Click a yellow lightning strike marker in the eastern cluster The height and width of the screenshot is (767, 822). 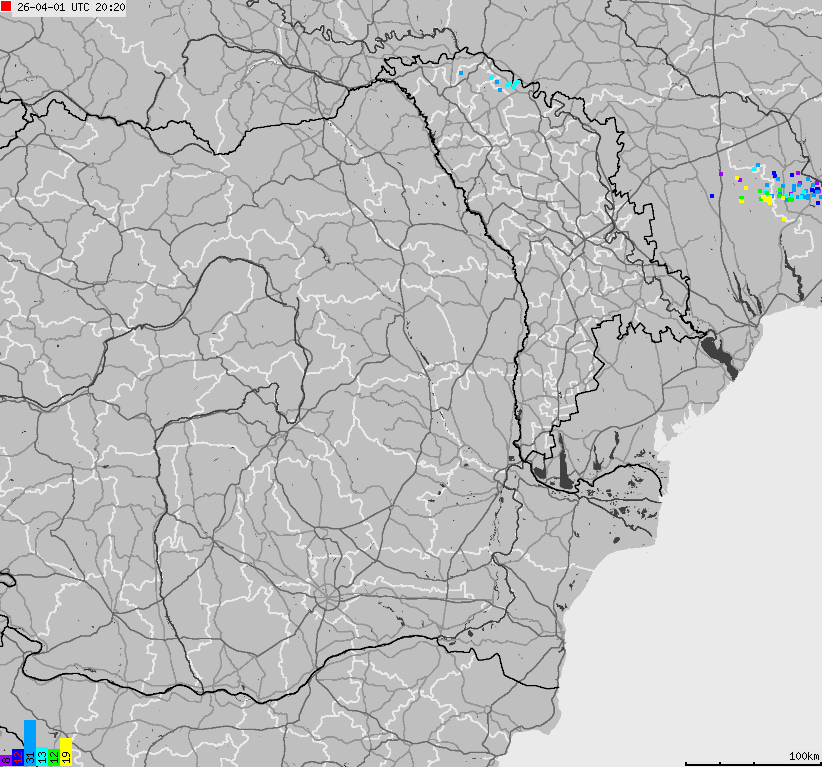pos(767,199)
